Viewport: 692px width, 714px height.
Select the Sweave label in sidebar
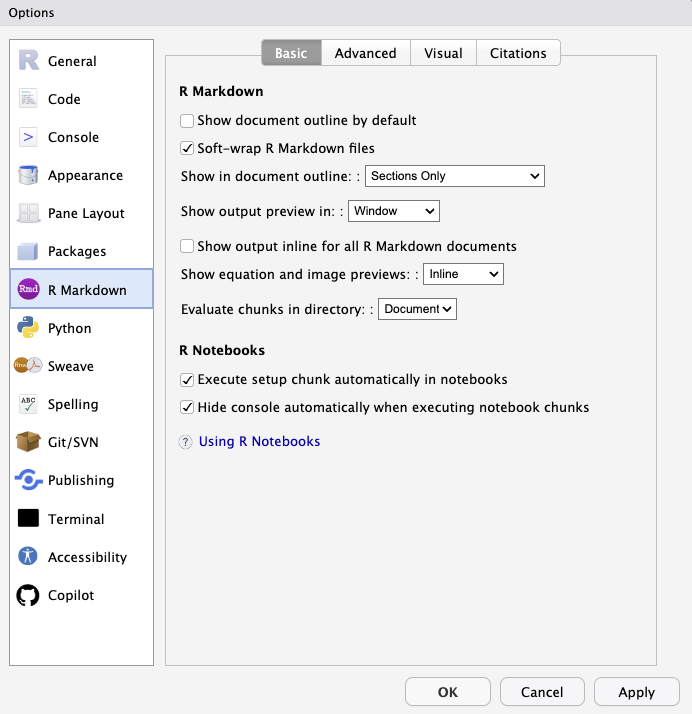[71, 366]
